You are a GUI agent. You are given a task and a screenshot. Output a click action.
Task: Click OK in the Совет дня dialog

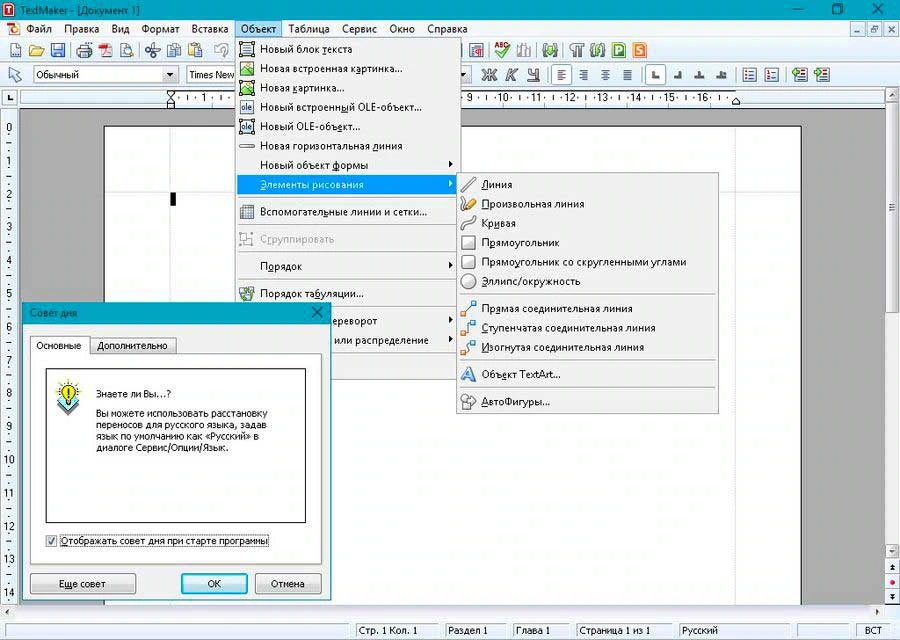tap(214, 584)
